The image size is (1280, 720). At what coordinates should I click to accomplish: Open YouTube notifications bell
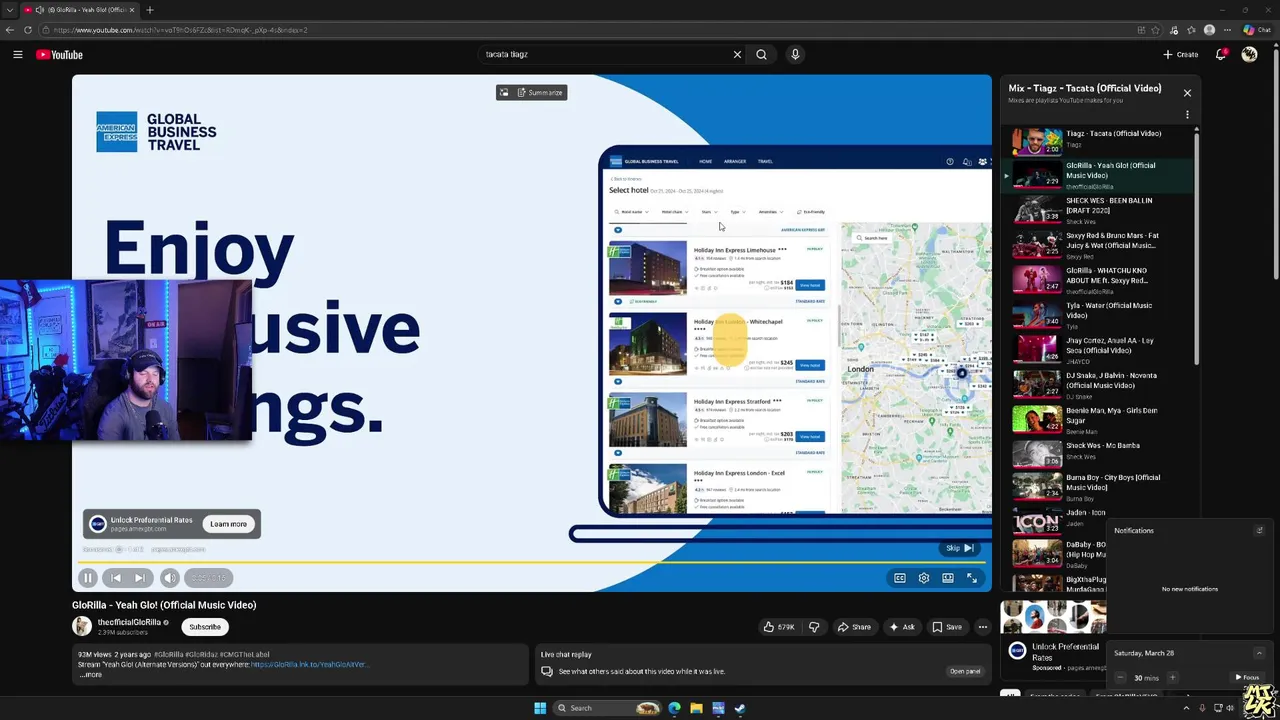(1221, 55)
